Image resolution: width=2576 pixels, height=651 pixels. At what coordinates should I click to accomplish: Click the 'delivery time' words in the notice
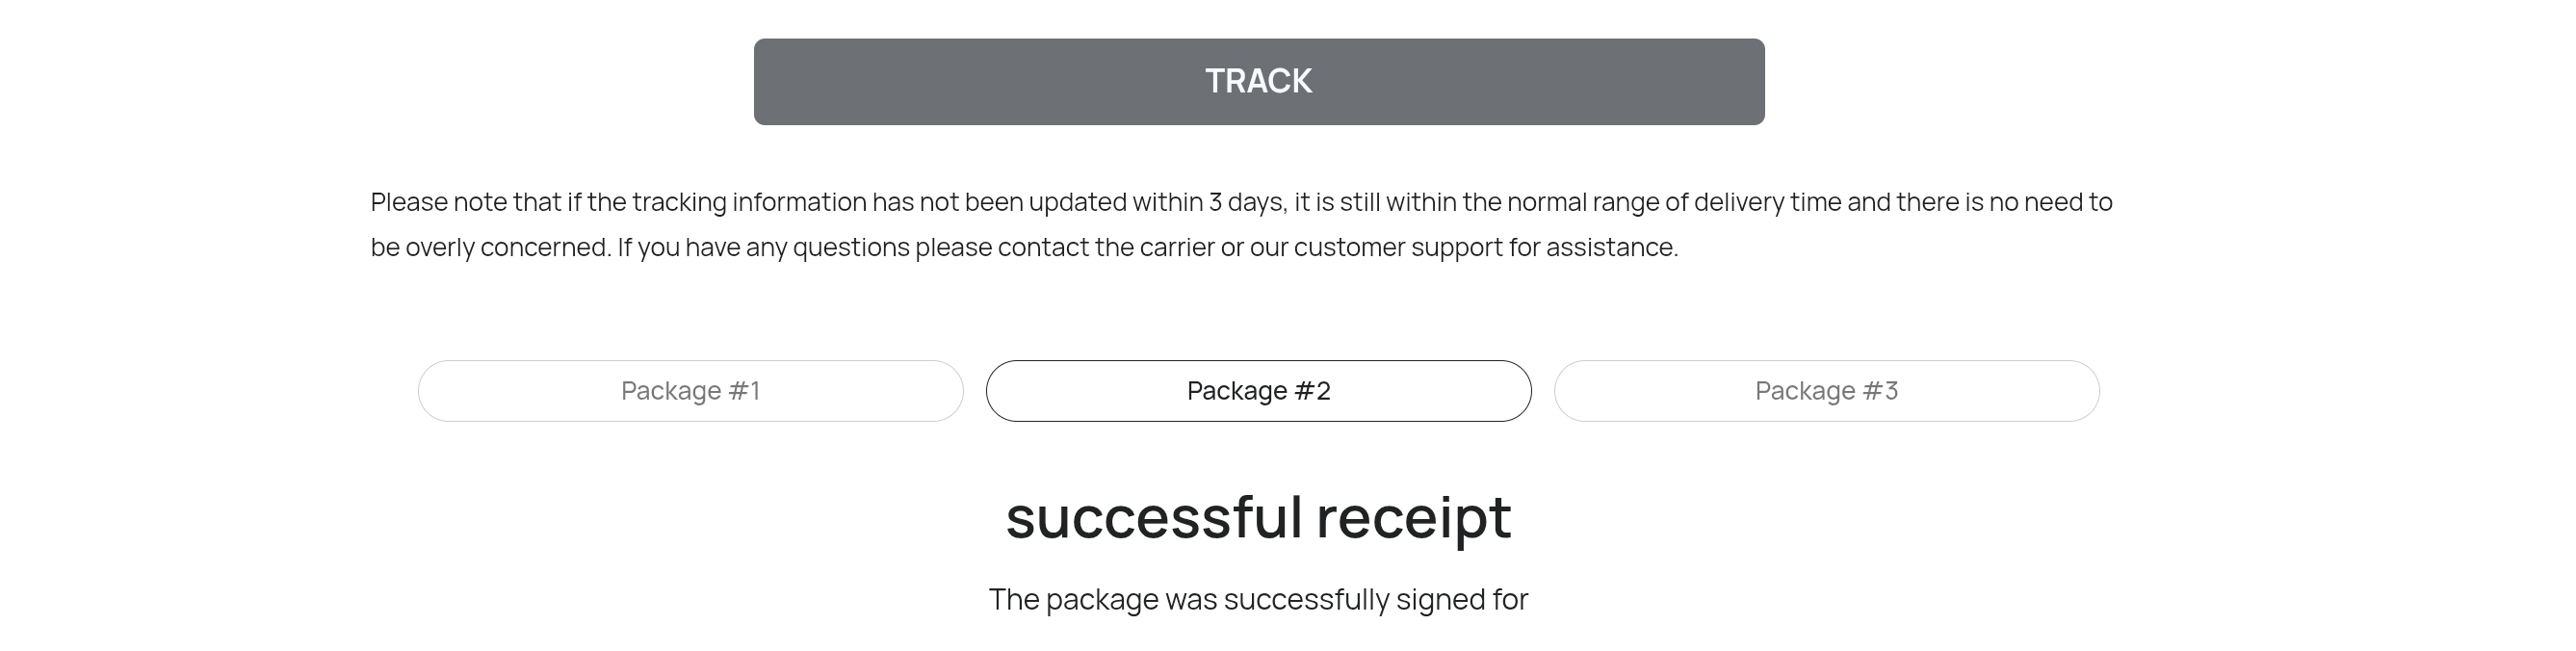(1767, 202)
